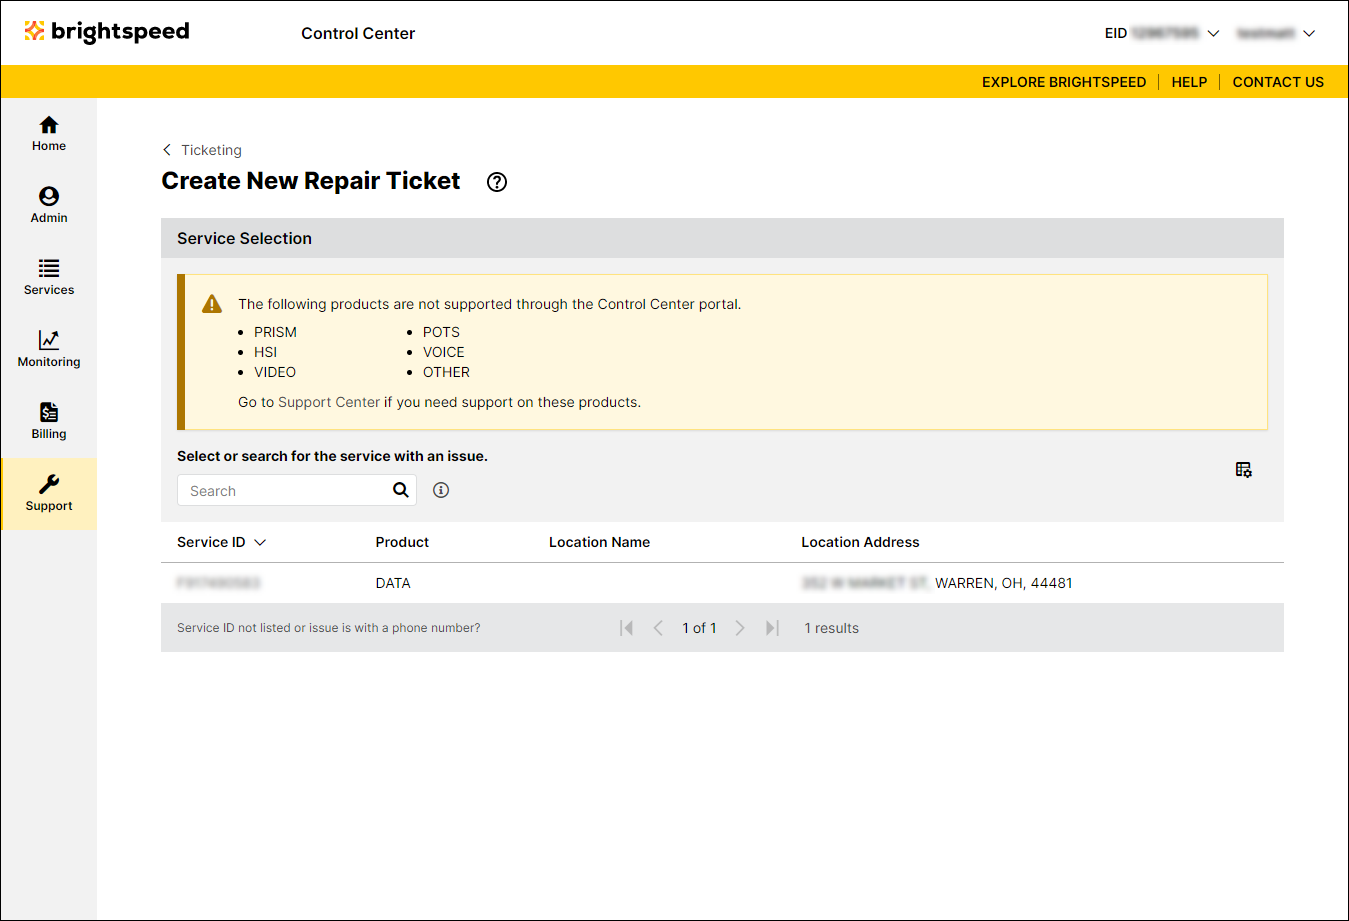Open the Home sidebar section
The width and height of the screenshot is (1349, 921).
(49, 134)
